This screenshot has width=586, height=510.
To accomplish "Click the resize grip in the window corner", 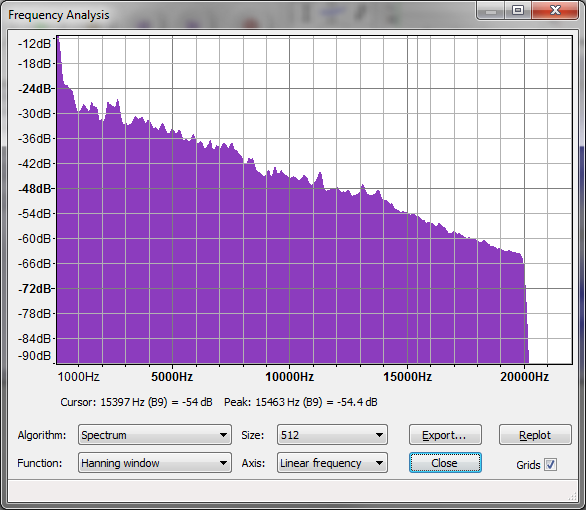I will 573,496.
